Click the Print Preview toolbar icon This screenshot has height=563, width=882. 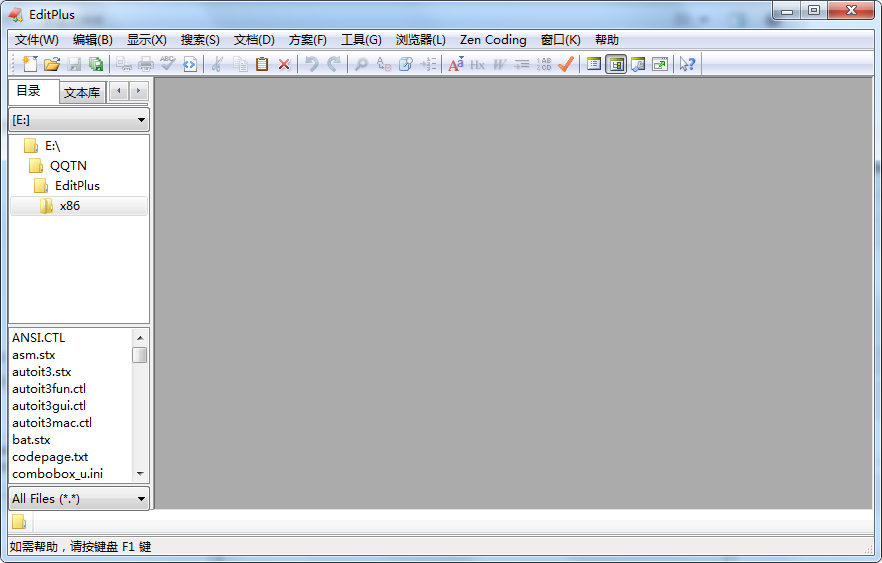pyautogui.click(x=124, y=64)
